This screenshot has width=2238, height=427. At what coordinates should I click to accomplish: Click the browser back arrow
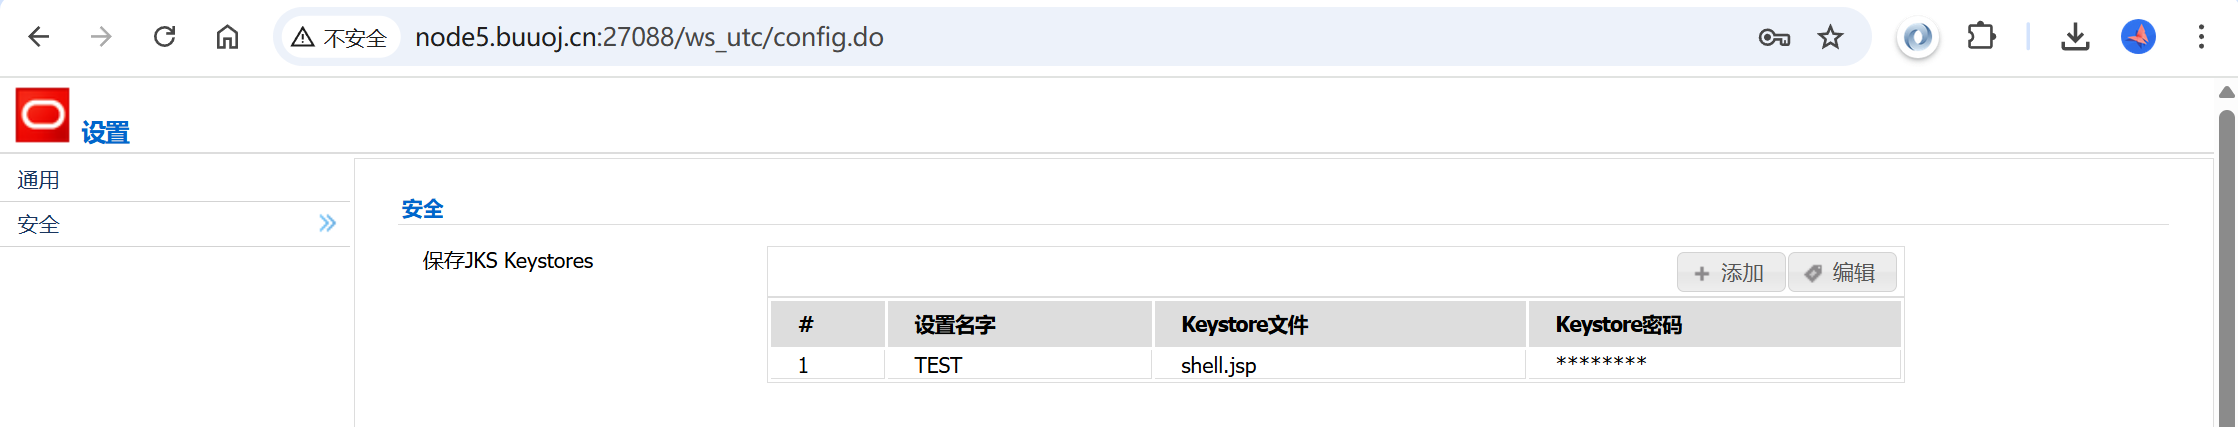coord(39,37)
